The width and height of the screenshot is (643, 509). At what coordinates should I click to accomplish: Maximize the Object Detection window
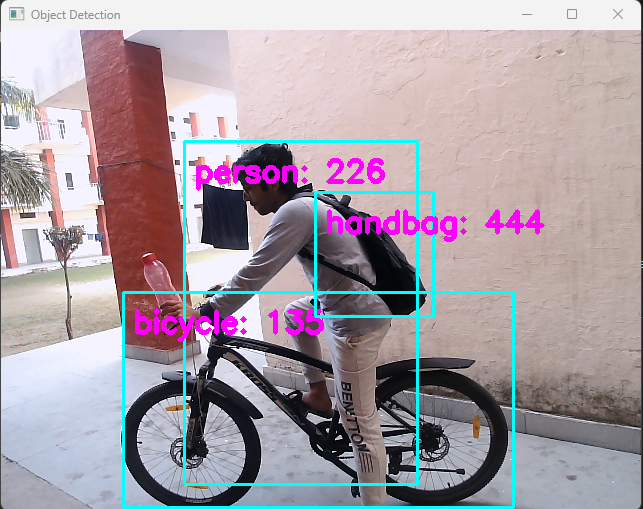pos(572,14)
